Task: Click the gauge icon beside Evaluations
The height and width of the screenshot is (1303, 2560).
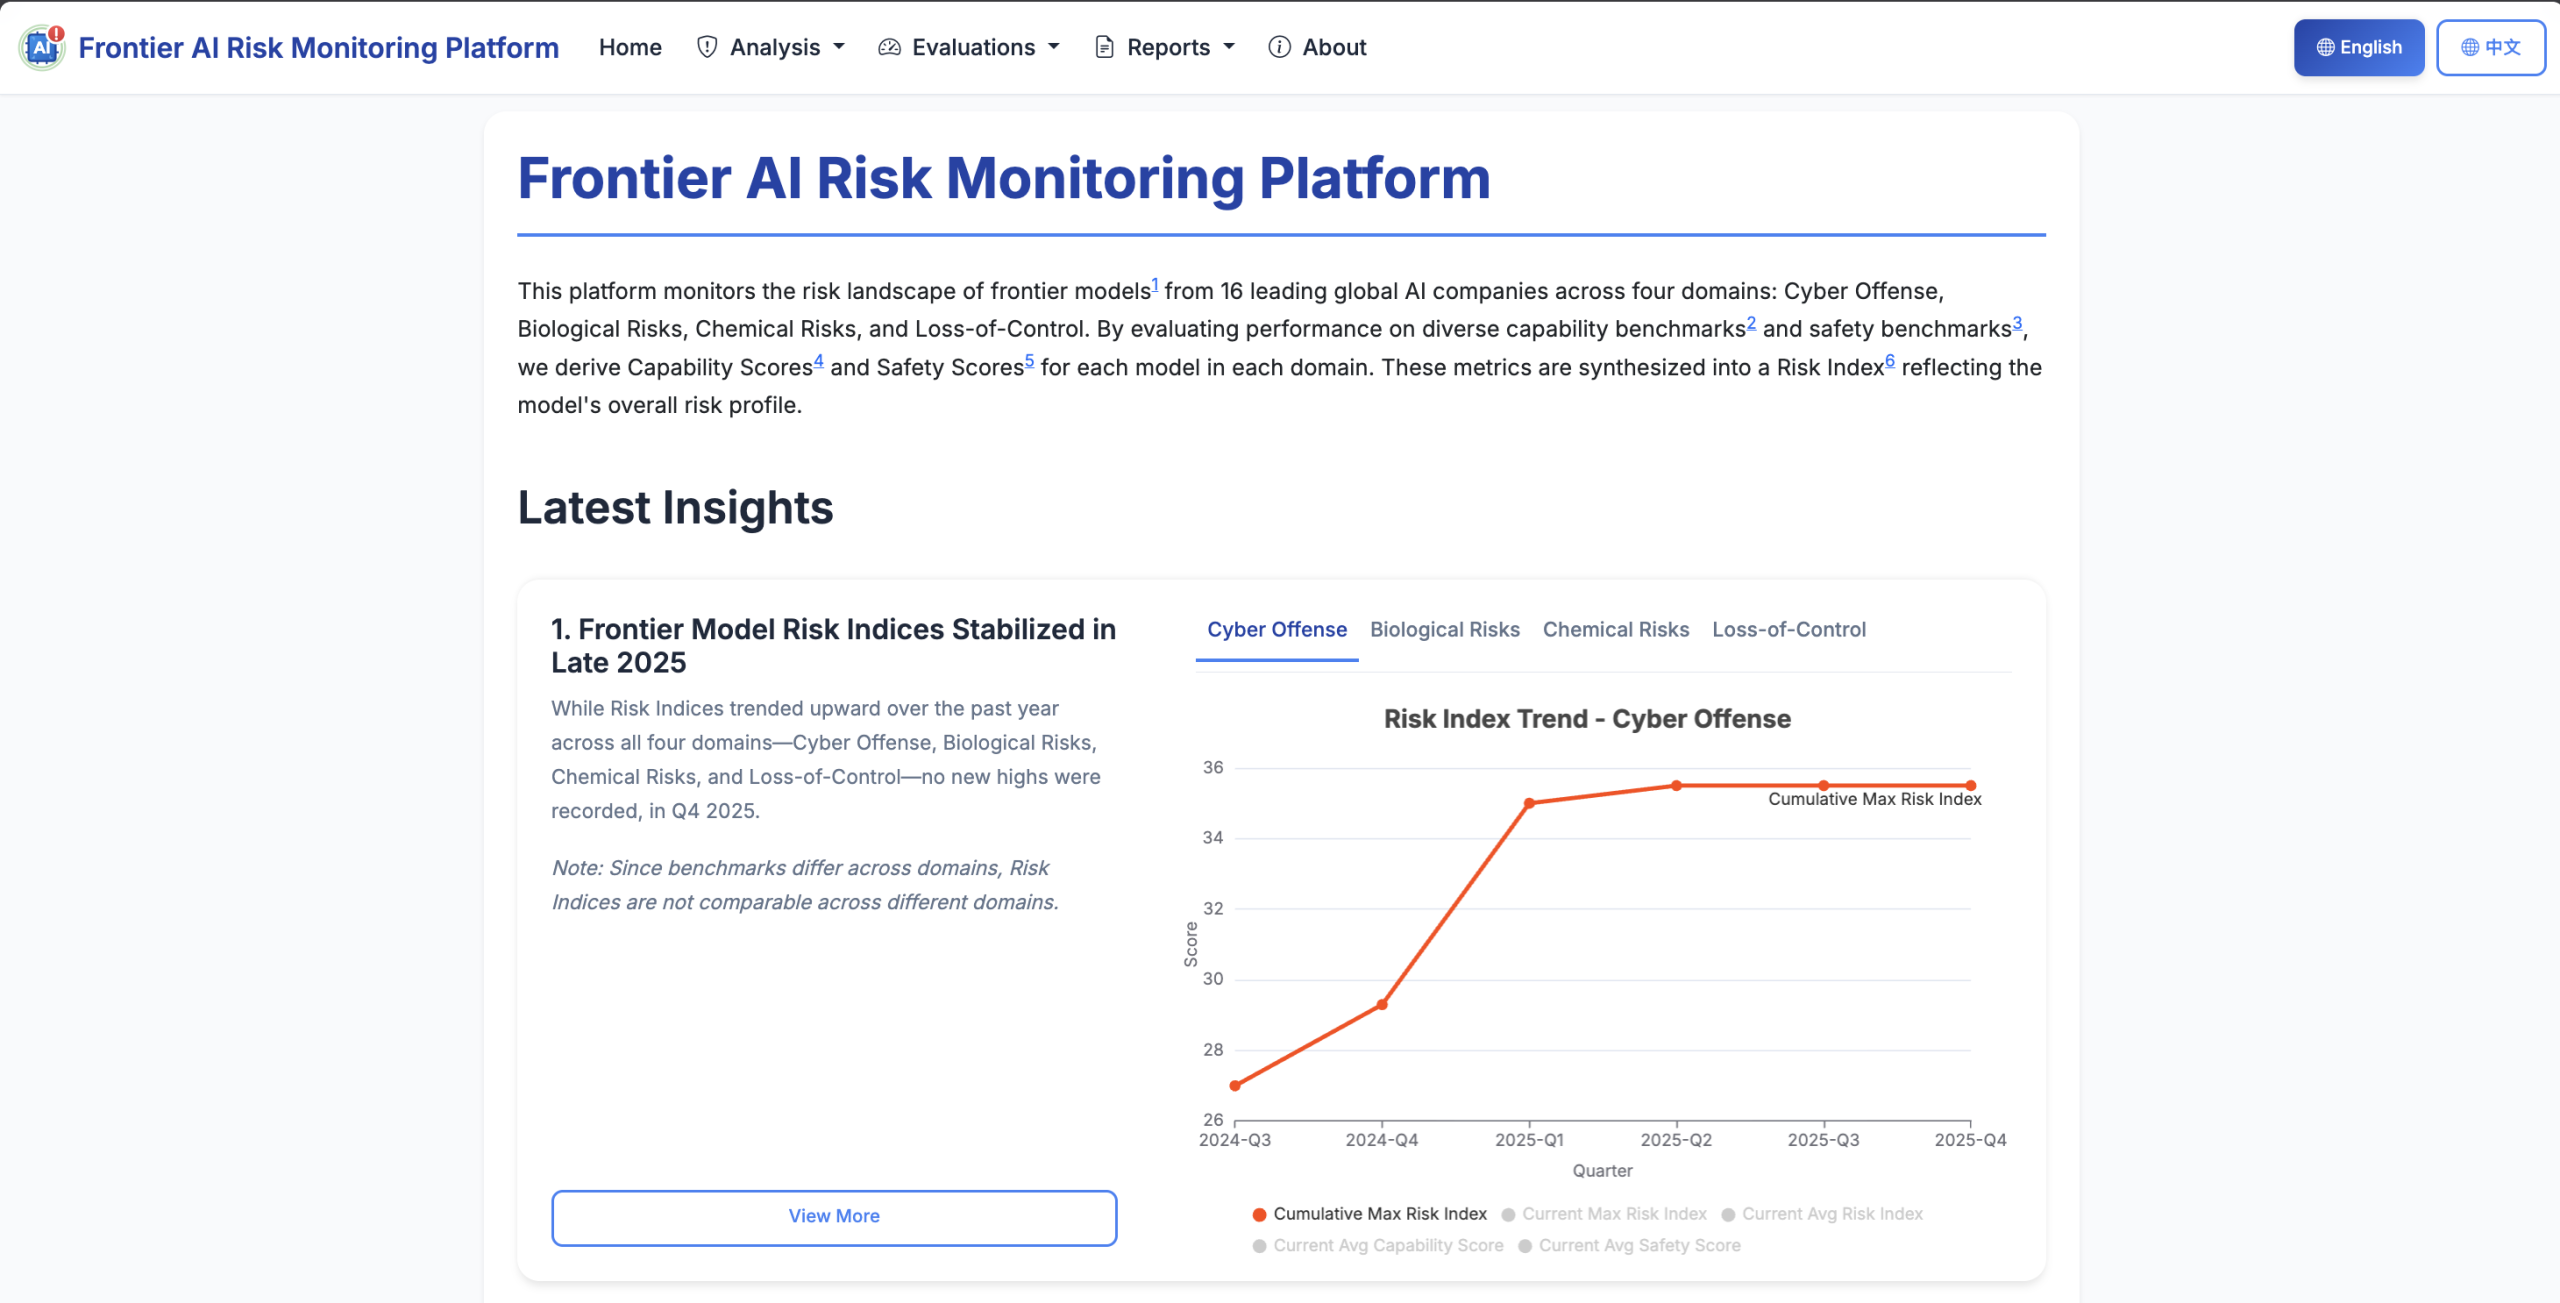Action: coord(889,47)
